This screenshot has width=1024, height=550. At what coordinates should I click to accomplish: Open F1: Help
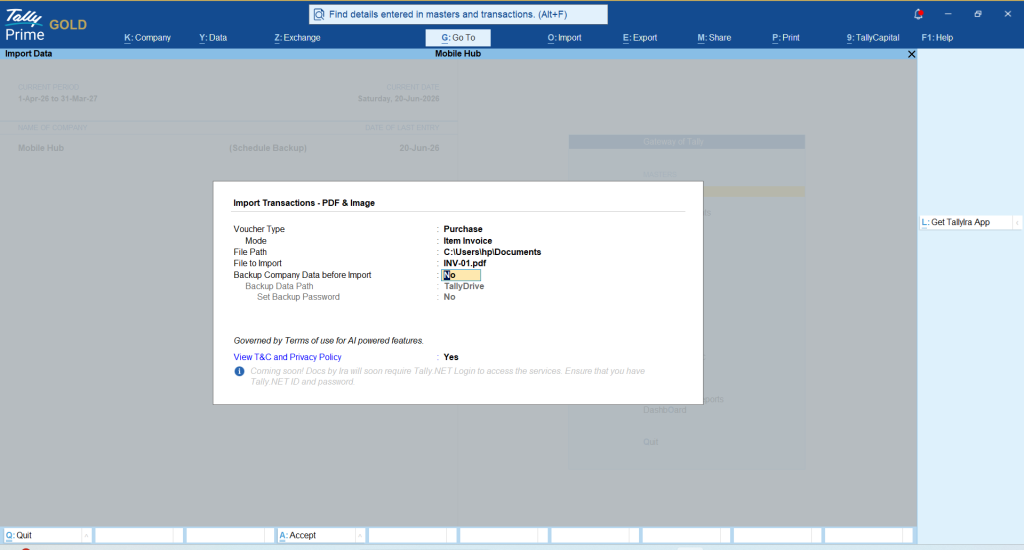[x=936, y=38]
